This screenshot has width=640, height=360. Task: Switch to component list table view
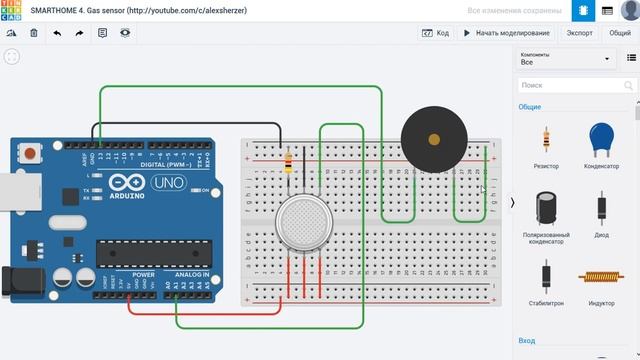coord(607,11)
